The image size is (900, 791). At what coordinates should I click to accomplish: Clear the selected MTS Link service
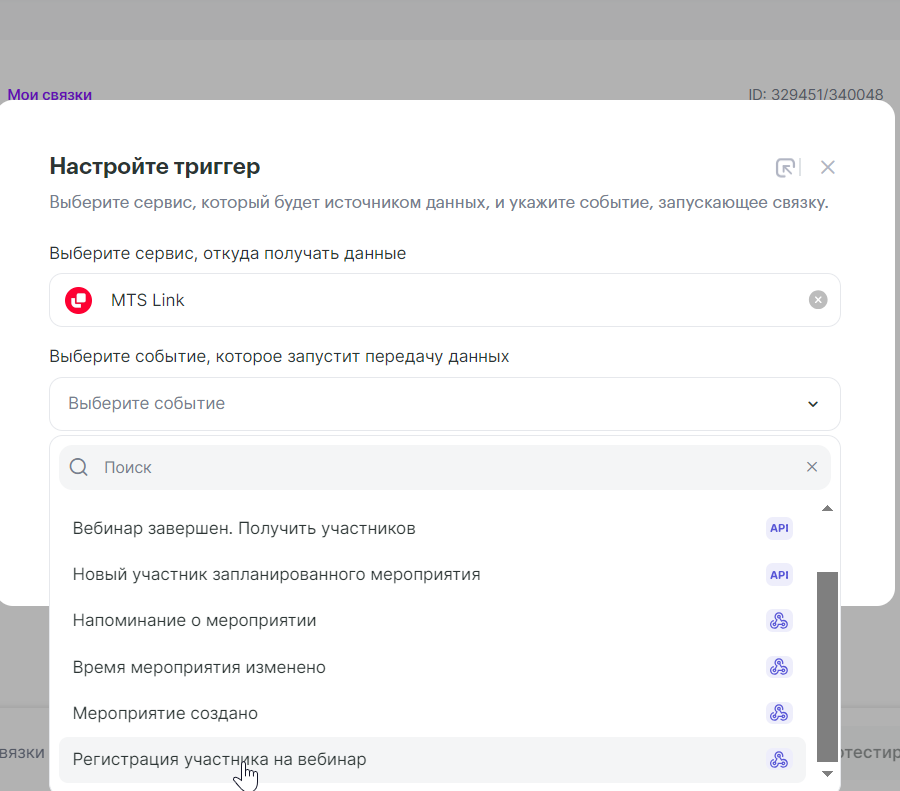818,300
